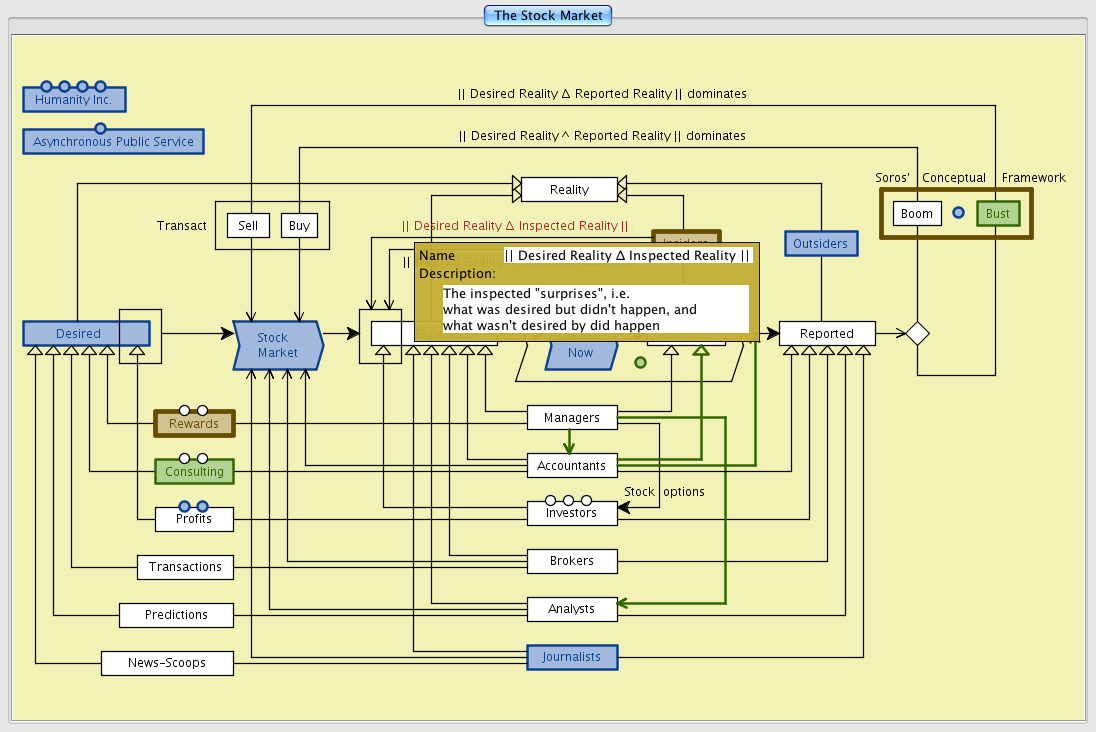Select the Asynchronous Public Service node
The height and width of the screenshot is (732, 1096).
pos(113,142)
